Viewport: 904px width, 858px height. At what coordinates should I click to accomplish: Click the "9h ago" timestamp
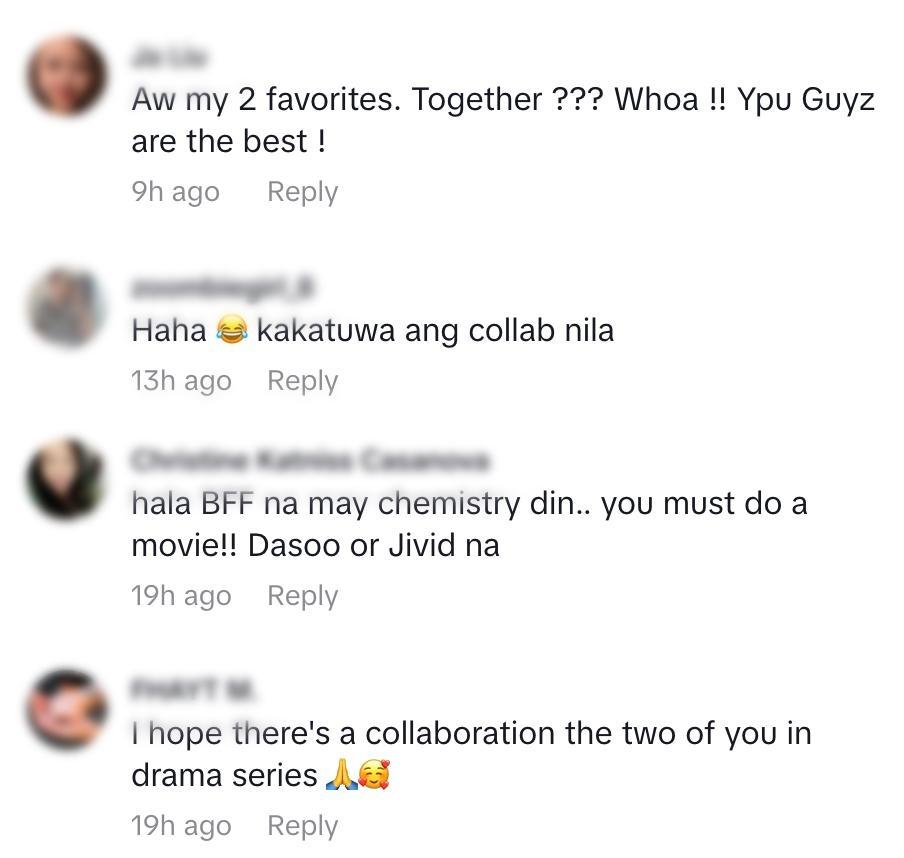point(176,192)
